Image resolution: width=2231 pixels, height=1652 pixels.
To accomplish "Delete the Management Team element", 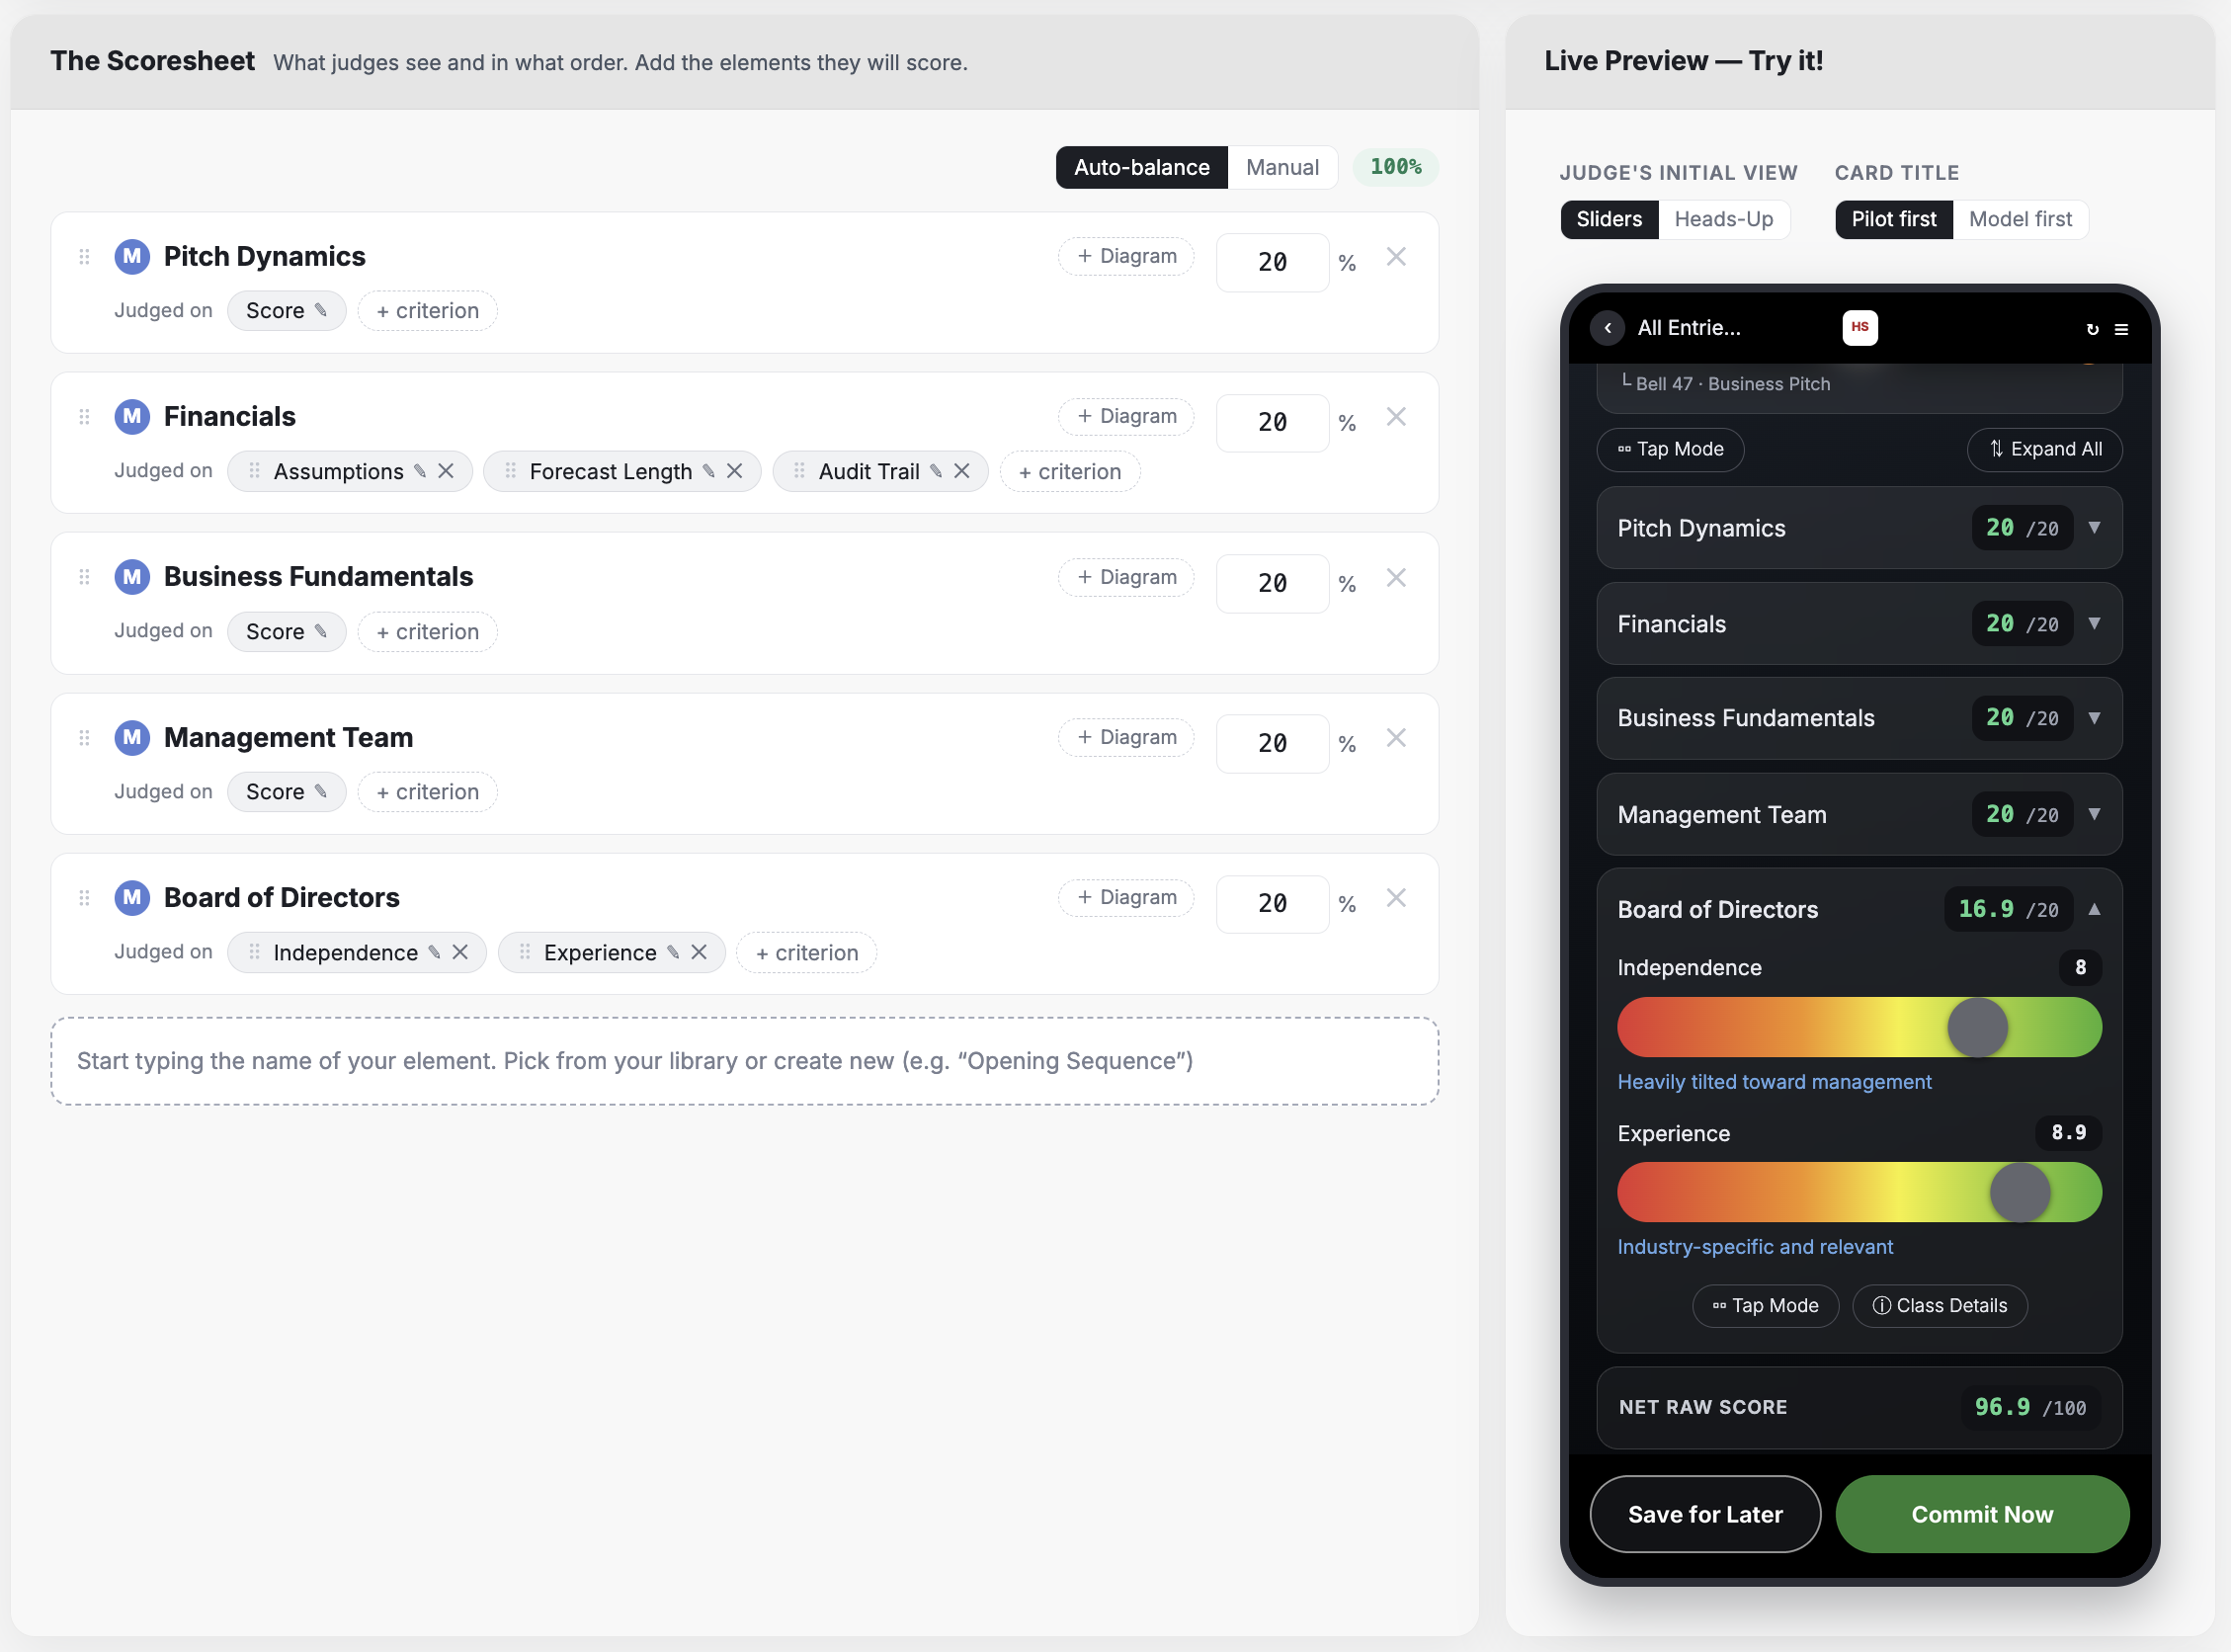I will pyautogui.click(x=1396, y=738).
